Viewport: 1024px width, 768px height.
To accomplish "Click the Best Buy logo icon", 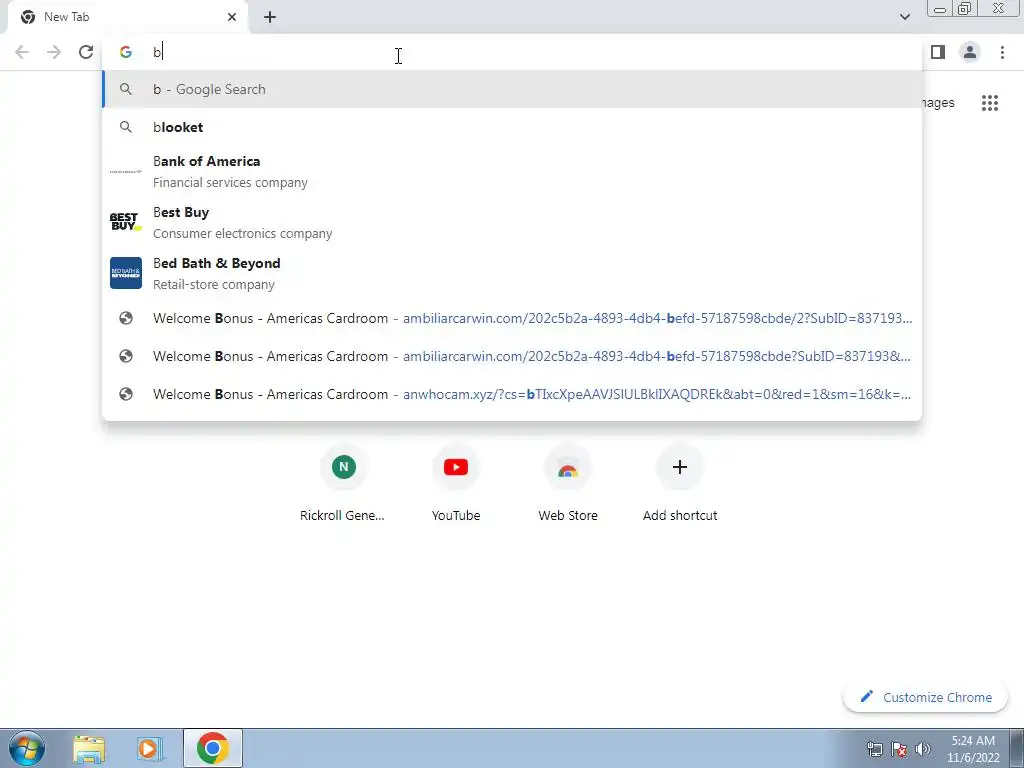I will (125, 222).
